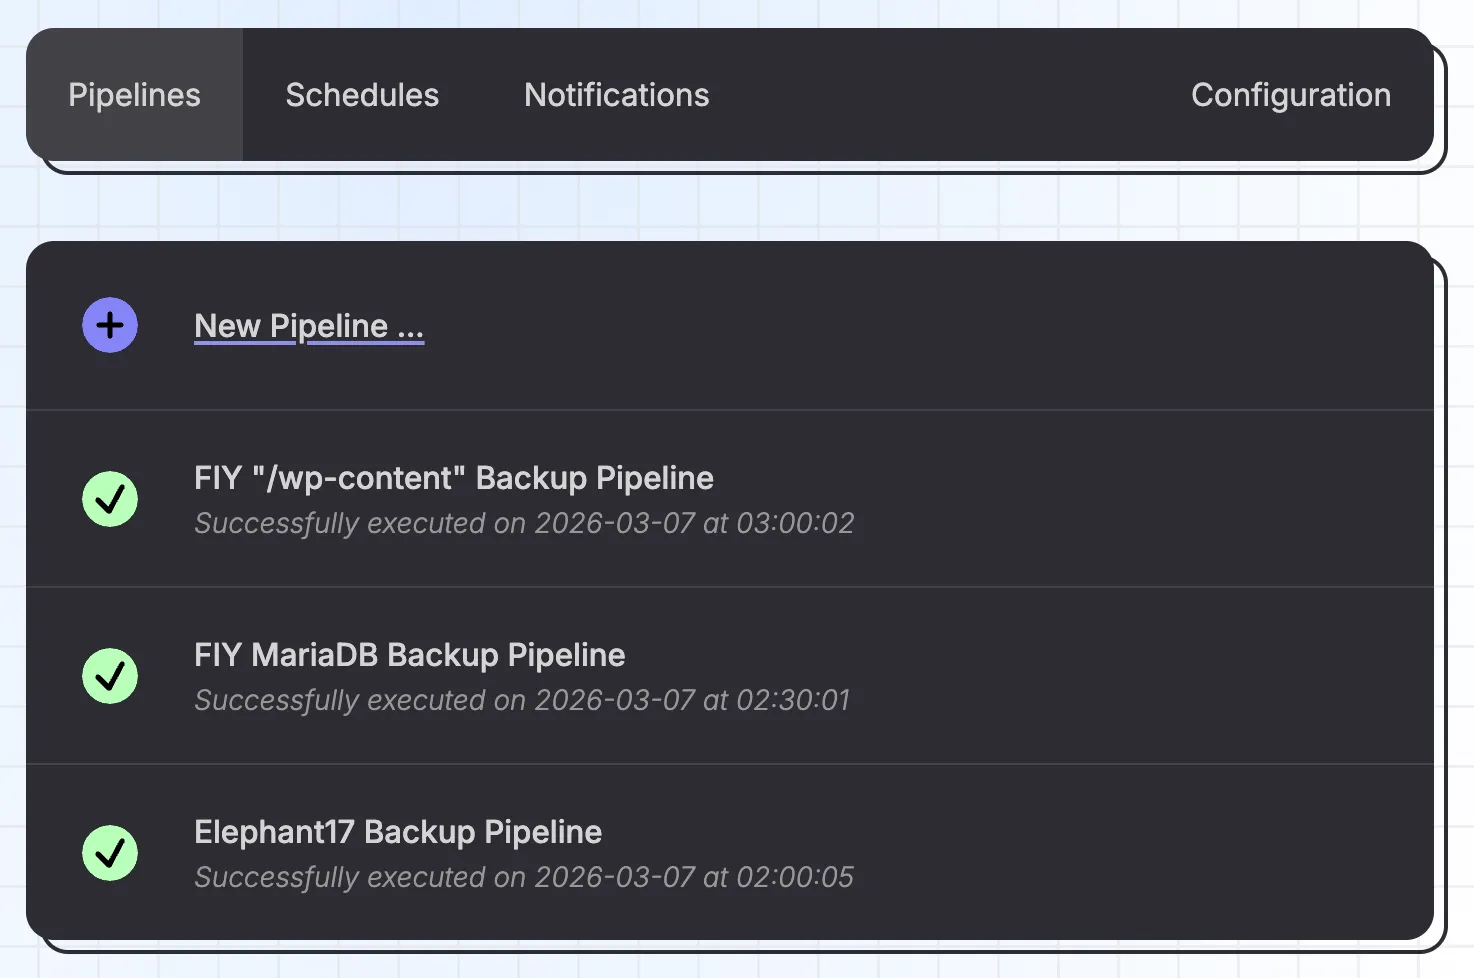Click the New Pipeline link
1474x978 pixels.
pos(308,325)
